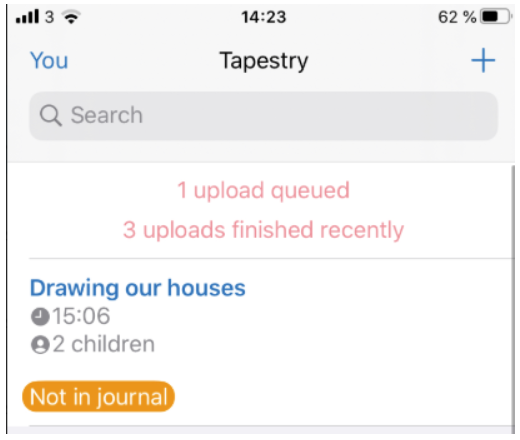Open 1 upload queued status
This screenshot has height=440, width=520.
[263, 190]
